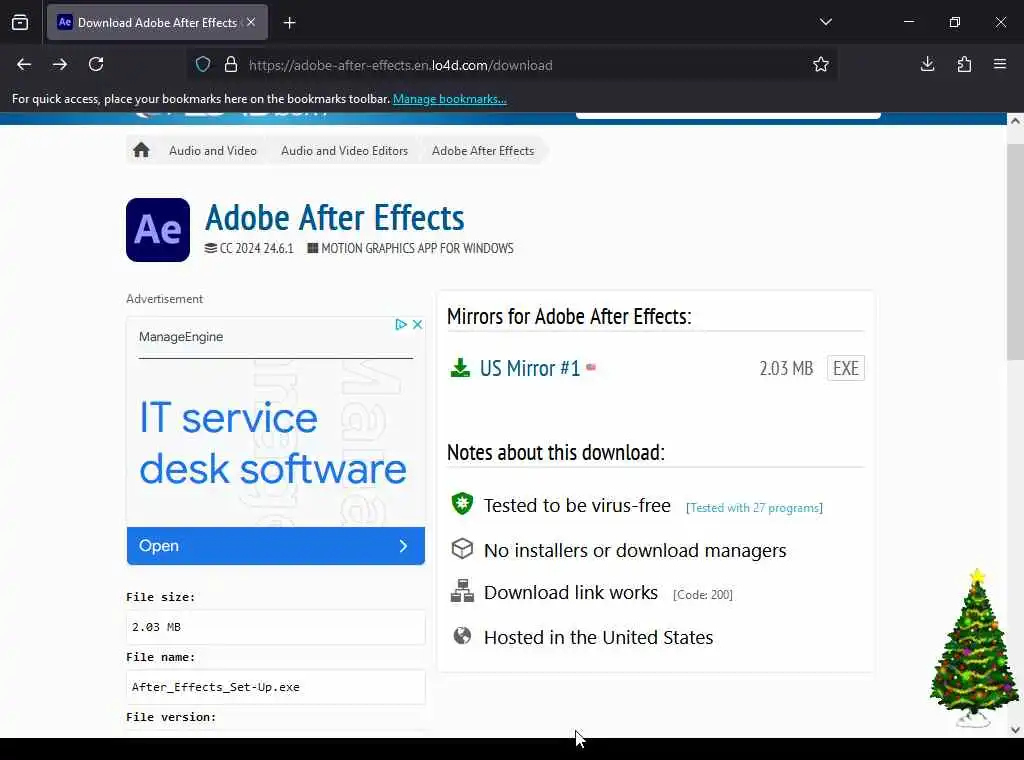Minimize the browser window
1024x760 pixels.
coord(908,22)
